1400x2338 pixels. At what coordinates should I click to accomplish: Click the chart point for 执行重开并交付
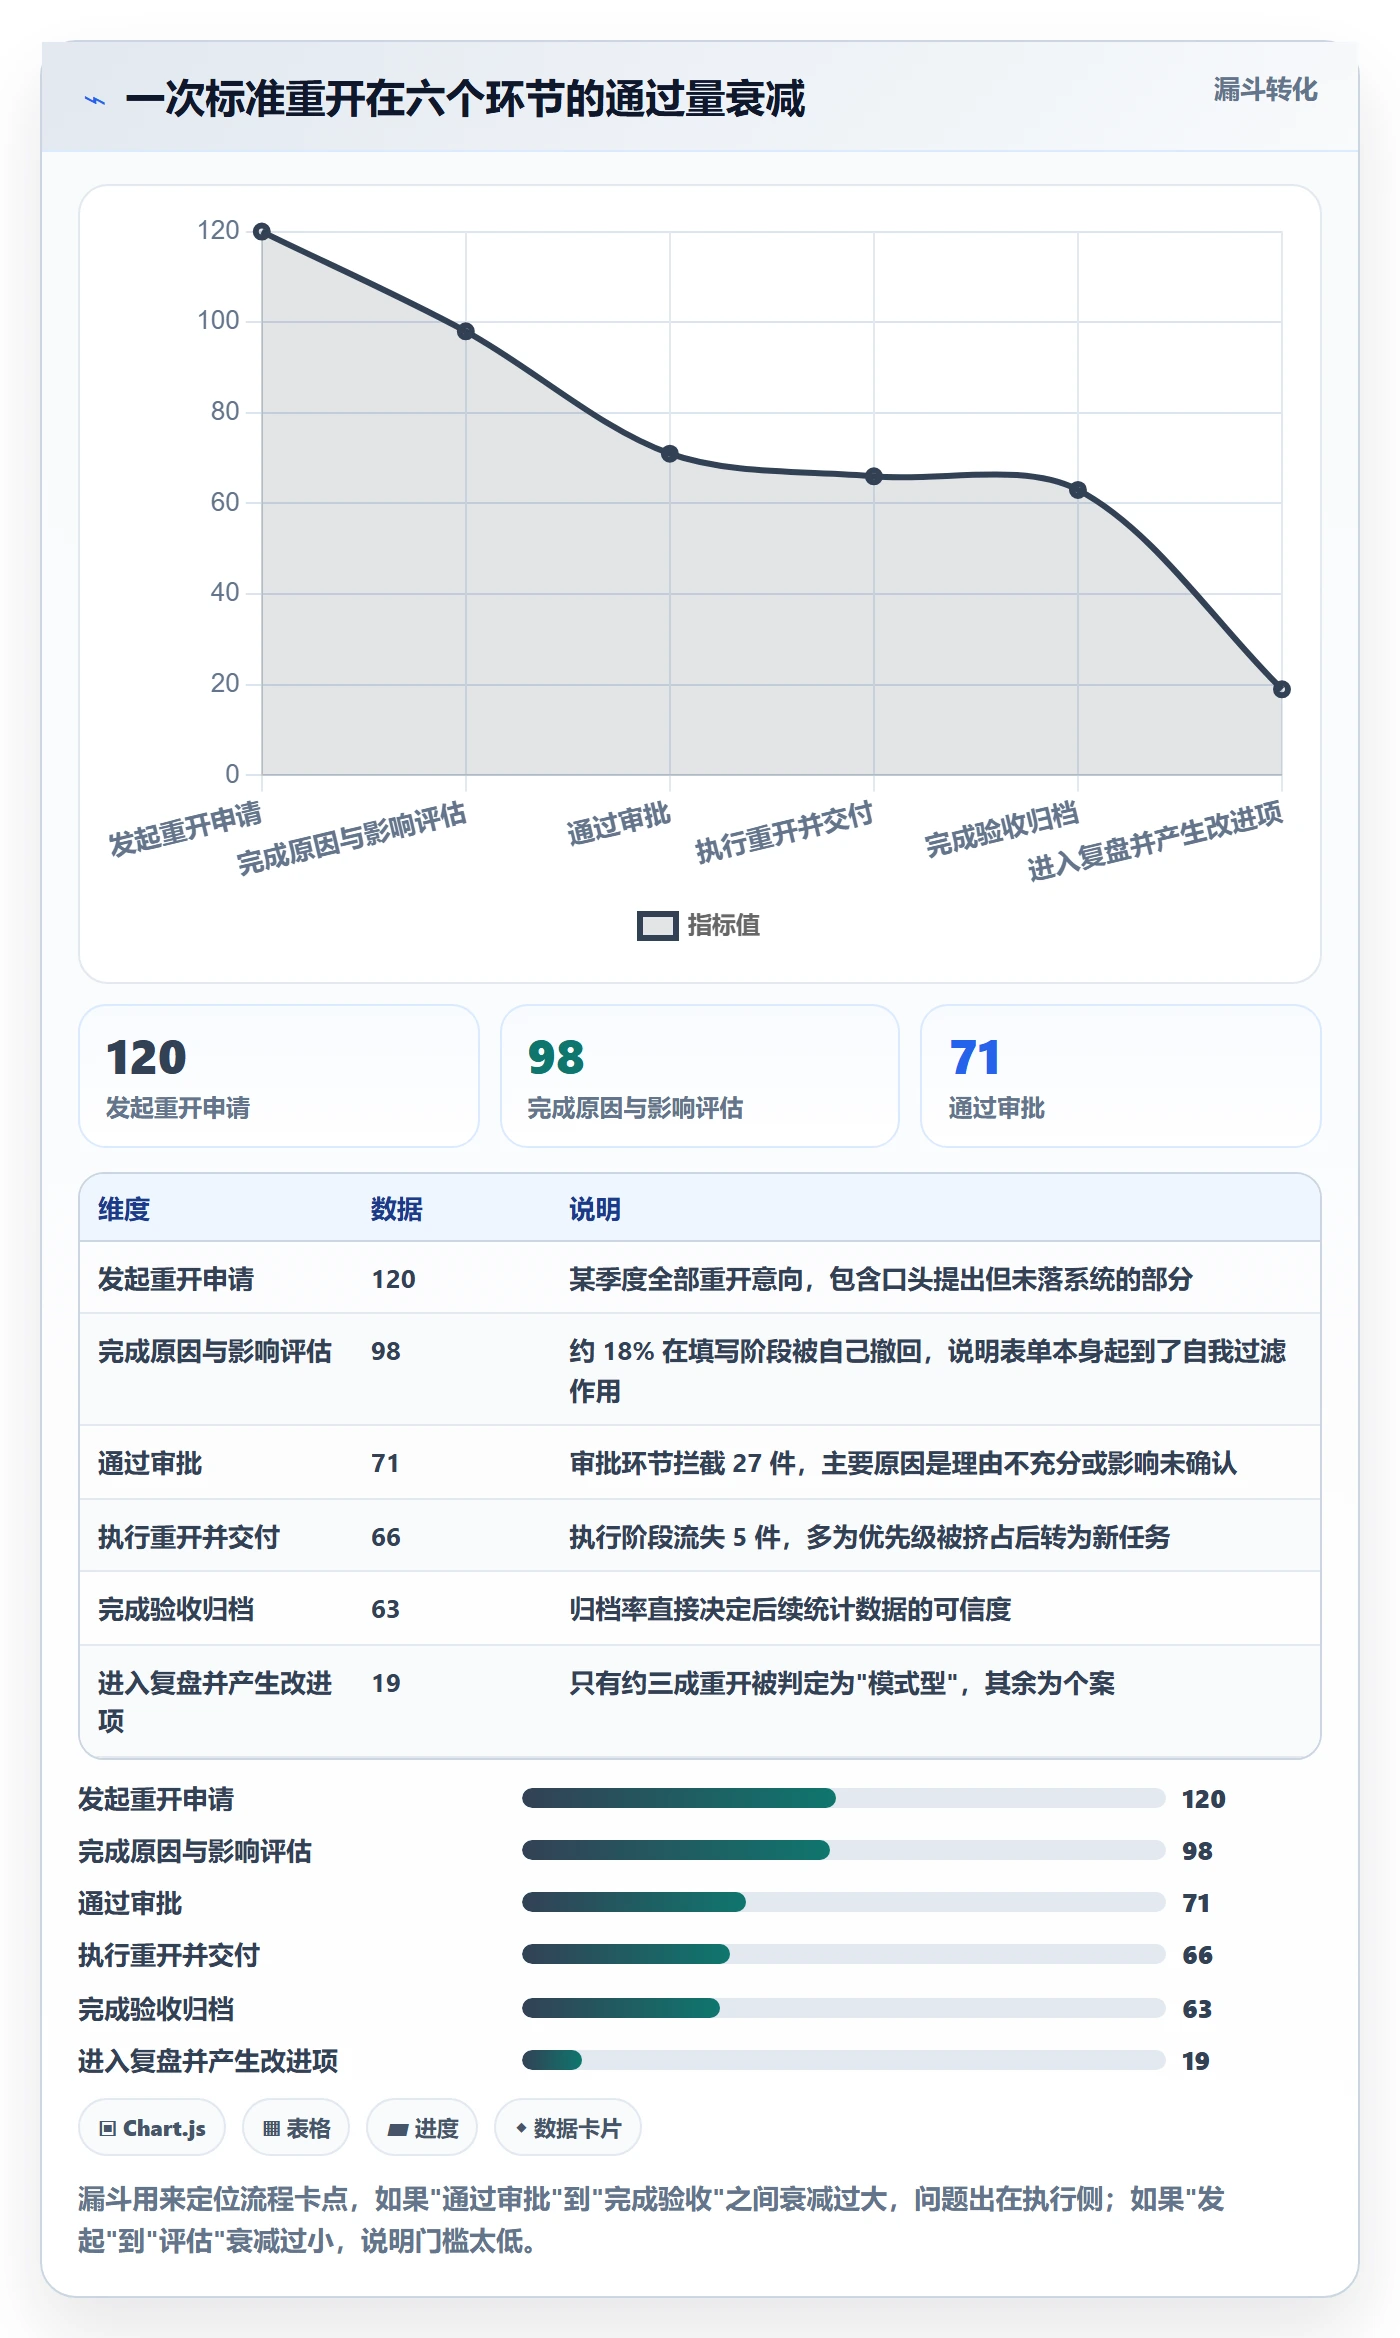click(874, 476)
